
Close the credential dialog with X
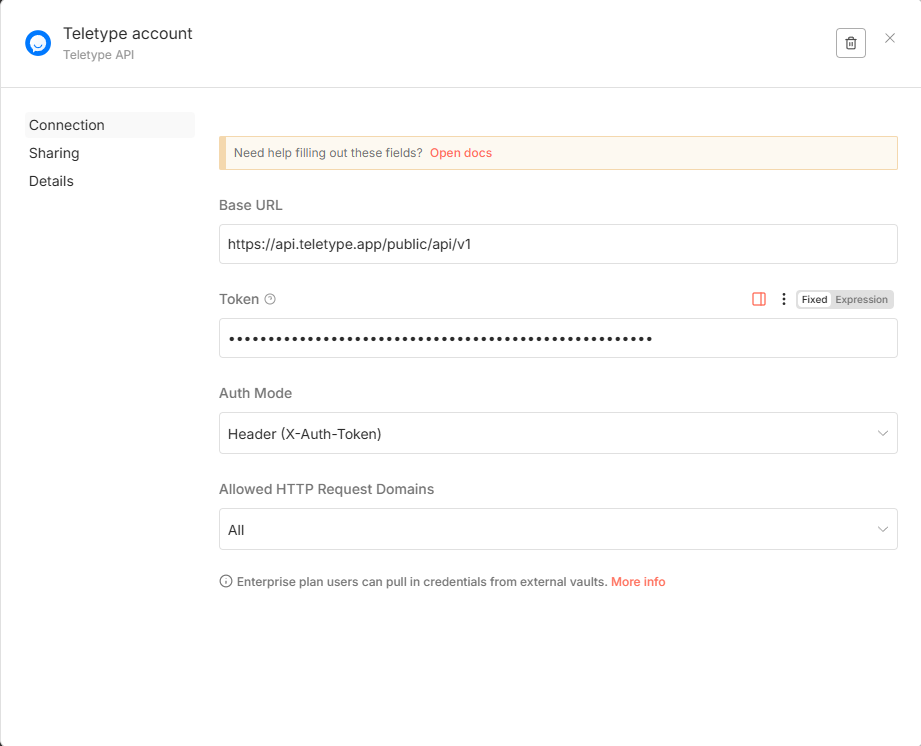[x=890, y=38]
